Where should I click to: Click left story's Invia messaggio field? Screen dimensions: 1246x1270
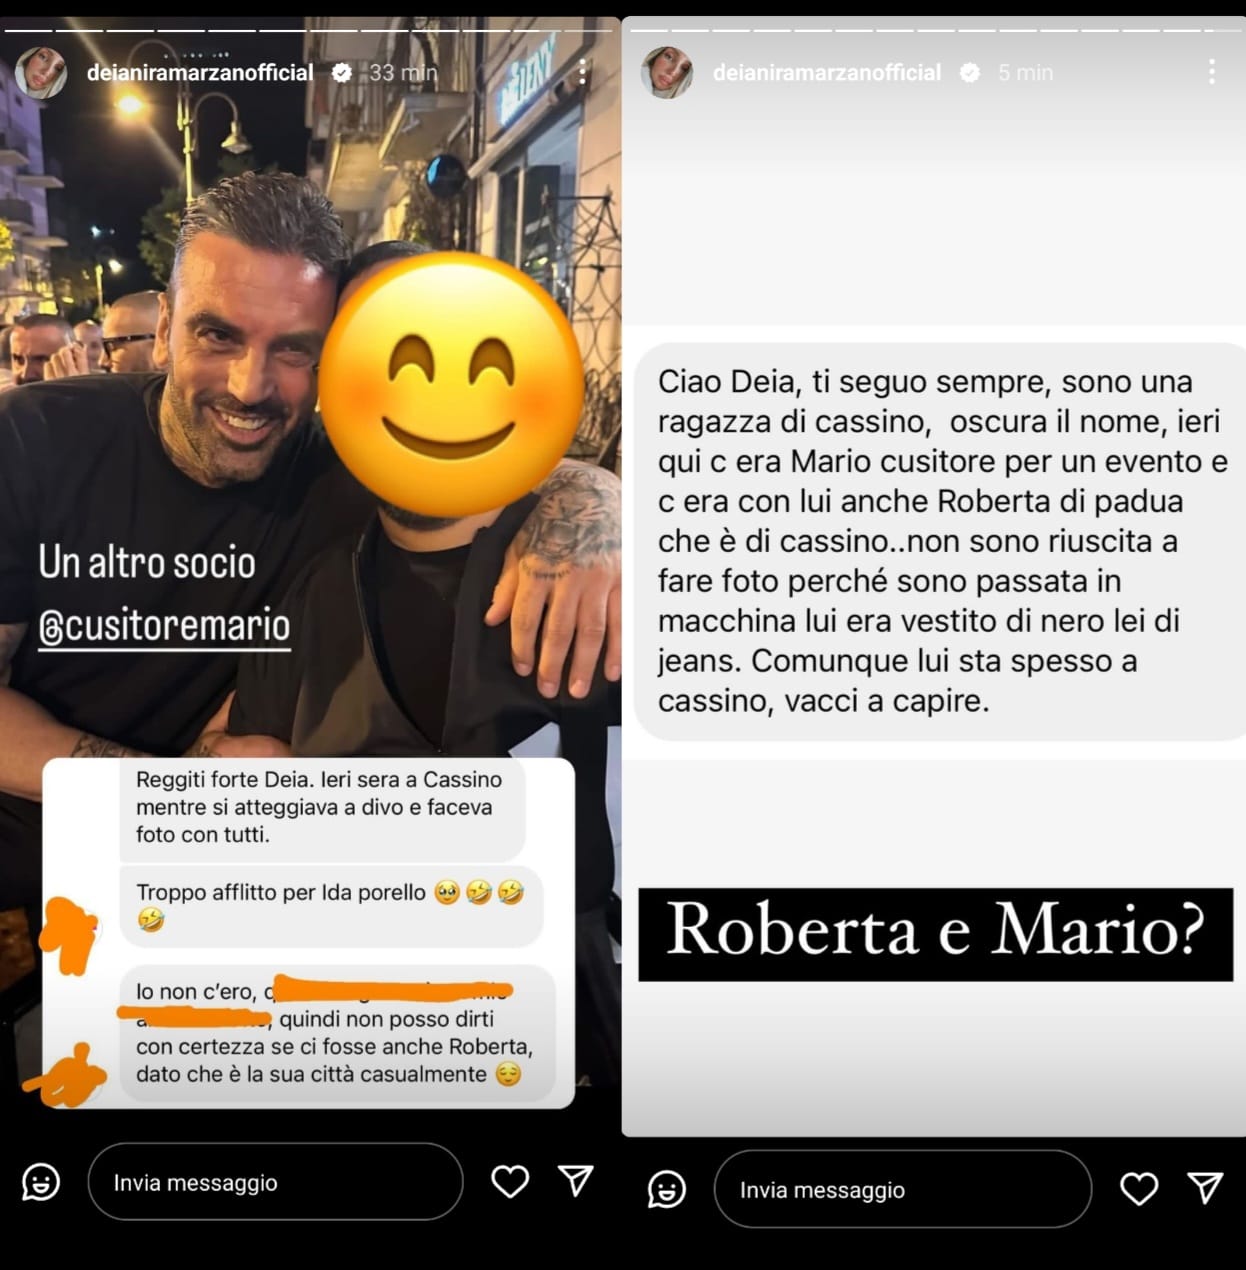275,1182
